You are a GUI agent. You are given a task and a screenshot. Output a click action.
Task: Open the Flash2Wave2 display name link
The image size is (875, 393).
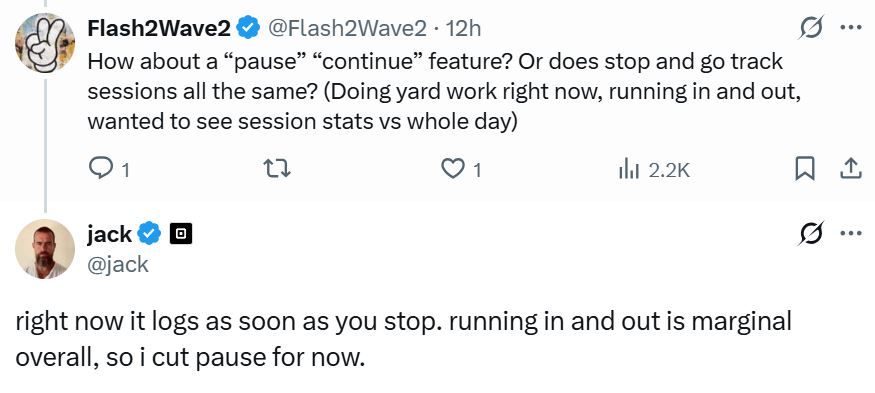[159, 27]
